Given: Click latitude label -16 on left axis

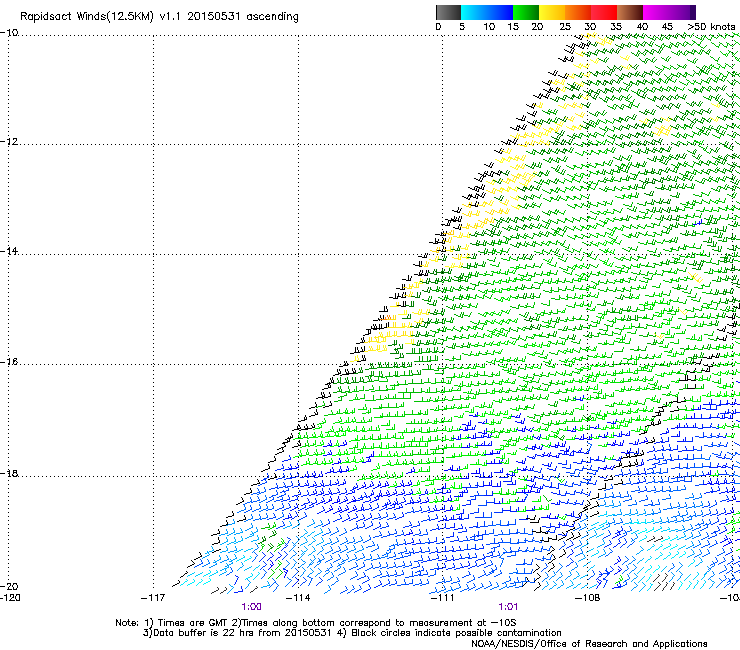Looking at the screenshot, I should tap(9, 362).
